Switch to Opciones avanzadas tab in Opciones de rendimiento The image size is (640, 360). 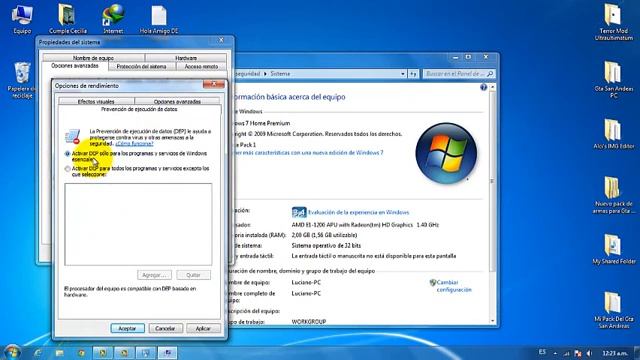coord(177,101)
